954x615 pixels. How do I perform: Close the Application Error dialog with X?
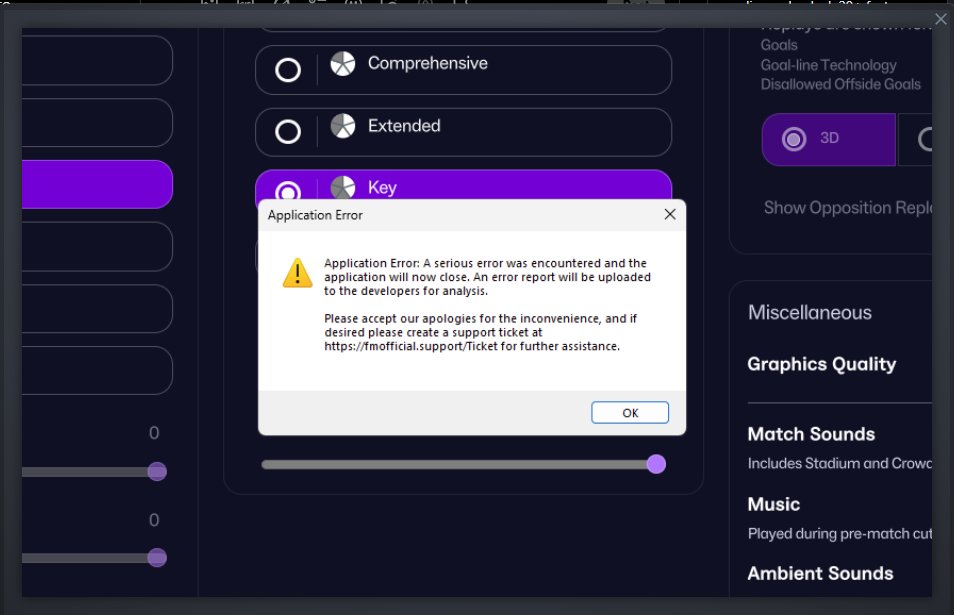click(x=670, y=214)
